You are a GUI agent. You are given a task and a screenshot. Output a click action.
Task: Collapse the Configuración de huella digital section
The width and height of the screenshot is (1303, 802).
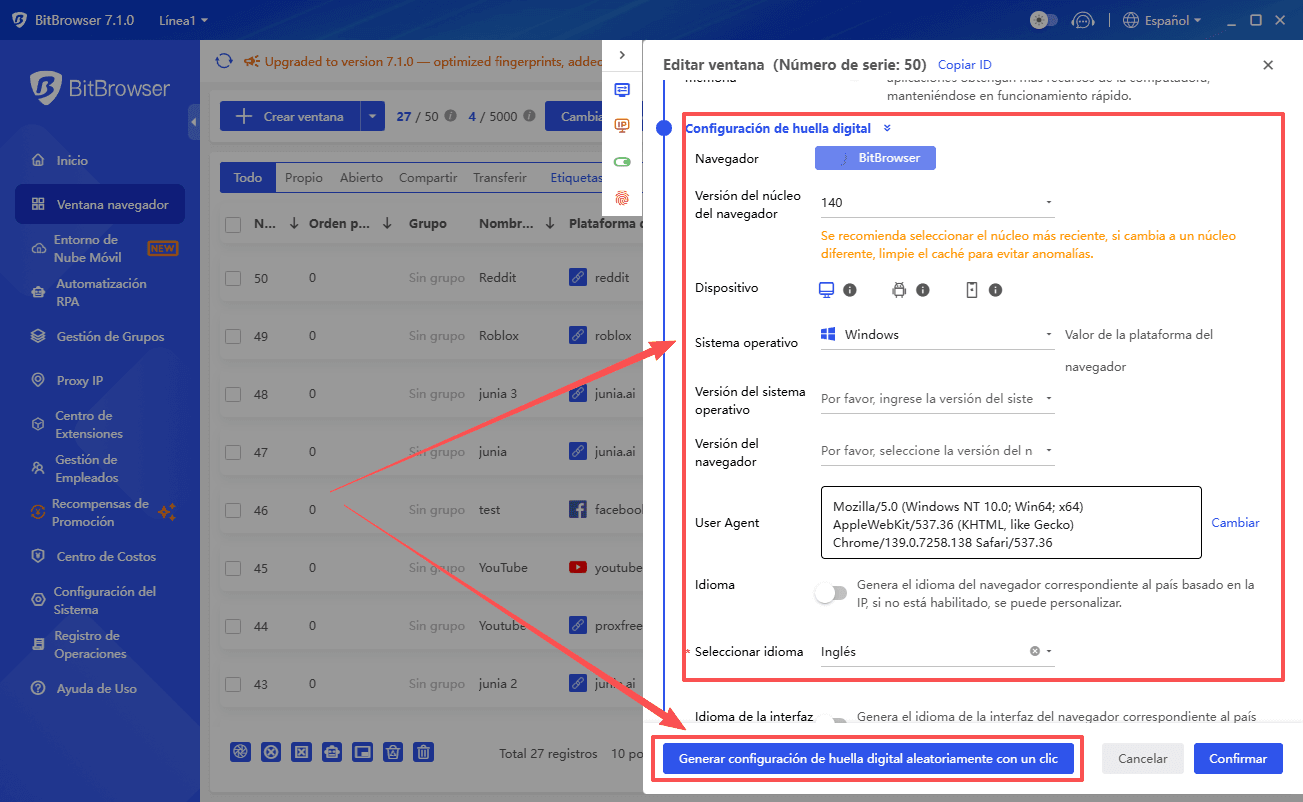(x=886, y=128)
